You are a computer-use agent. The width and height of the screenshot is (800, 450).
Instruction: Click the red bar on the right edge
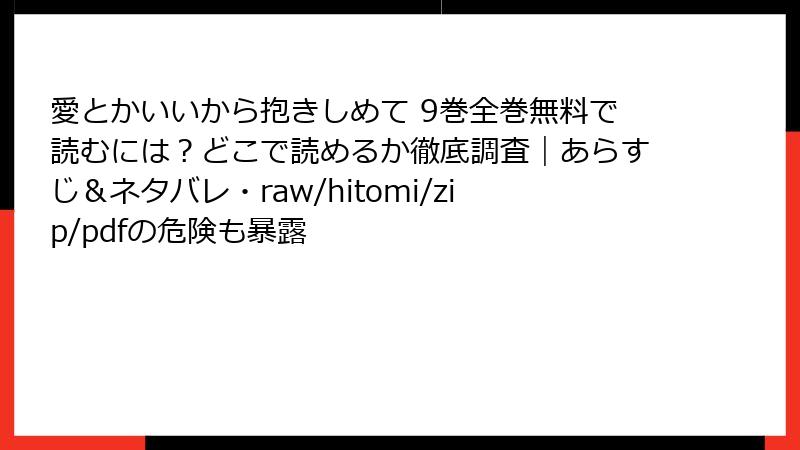pos(793,284)
